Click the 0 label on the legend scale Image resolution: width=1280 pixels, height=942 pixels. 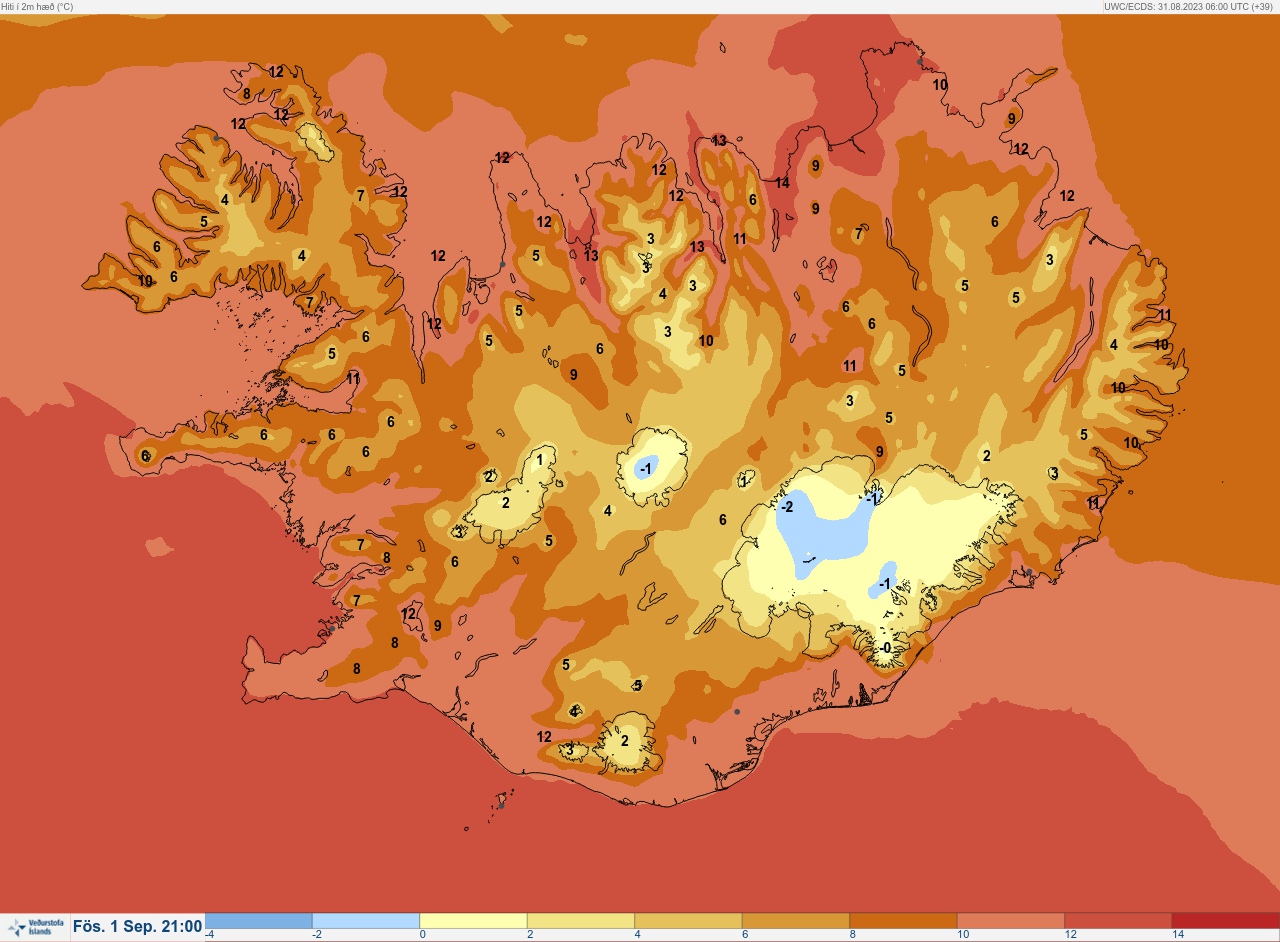point(423,934)
